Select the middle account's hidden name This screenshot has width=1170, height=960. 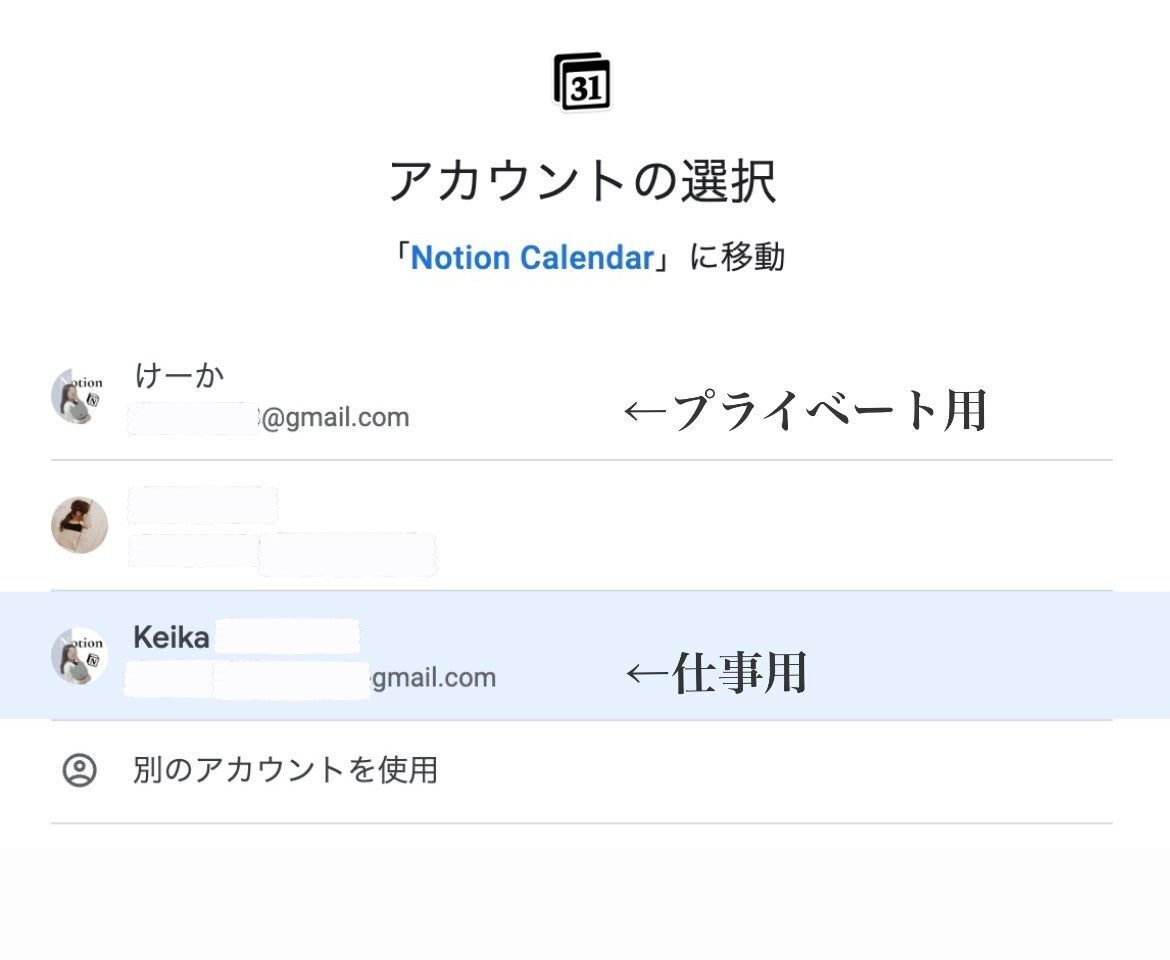(203, 506)
